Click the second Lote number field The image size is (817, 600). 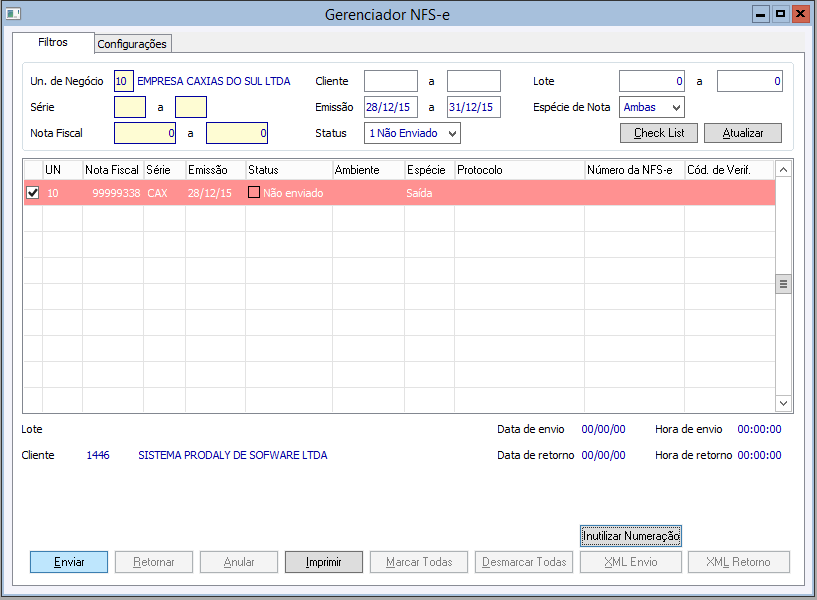[750, 81]
